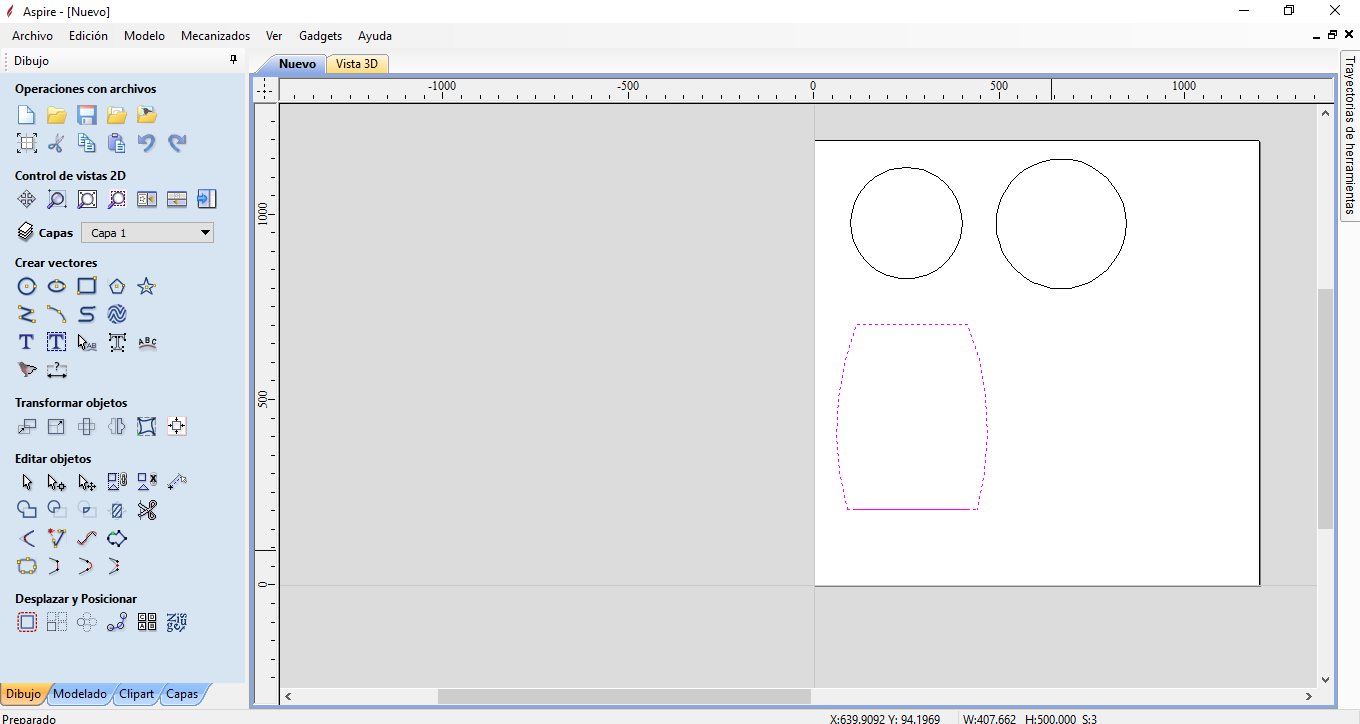Open the Edición menu
Image resolution: width=1360 pixels, height=724 pixels.
[x=88, y=35]
